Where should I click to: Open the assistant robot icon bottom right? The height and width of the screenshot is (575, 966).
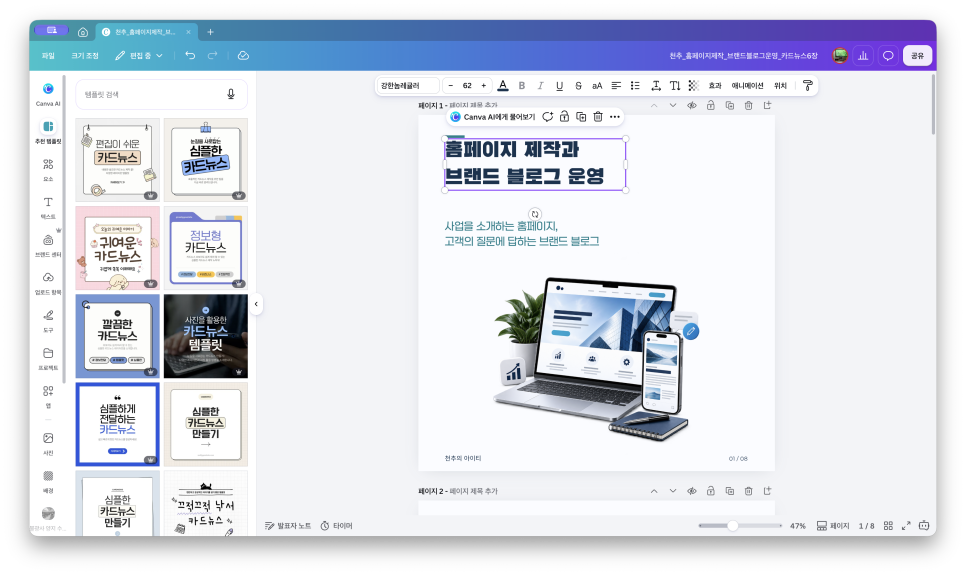point(924,526)
